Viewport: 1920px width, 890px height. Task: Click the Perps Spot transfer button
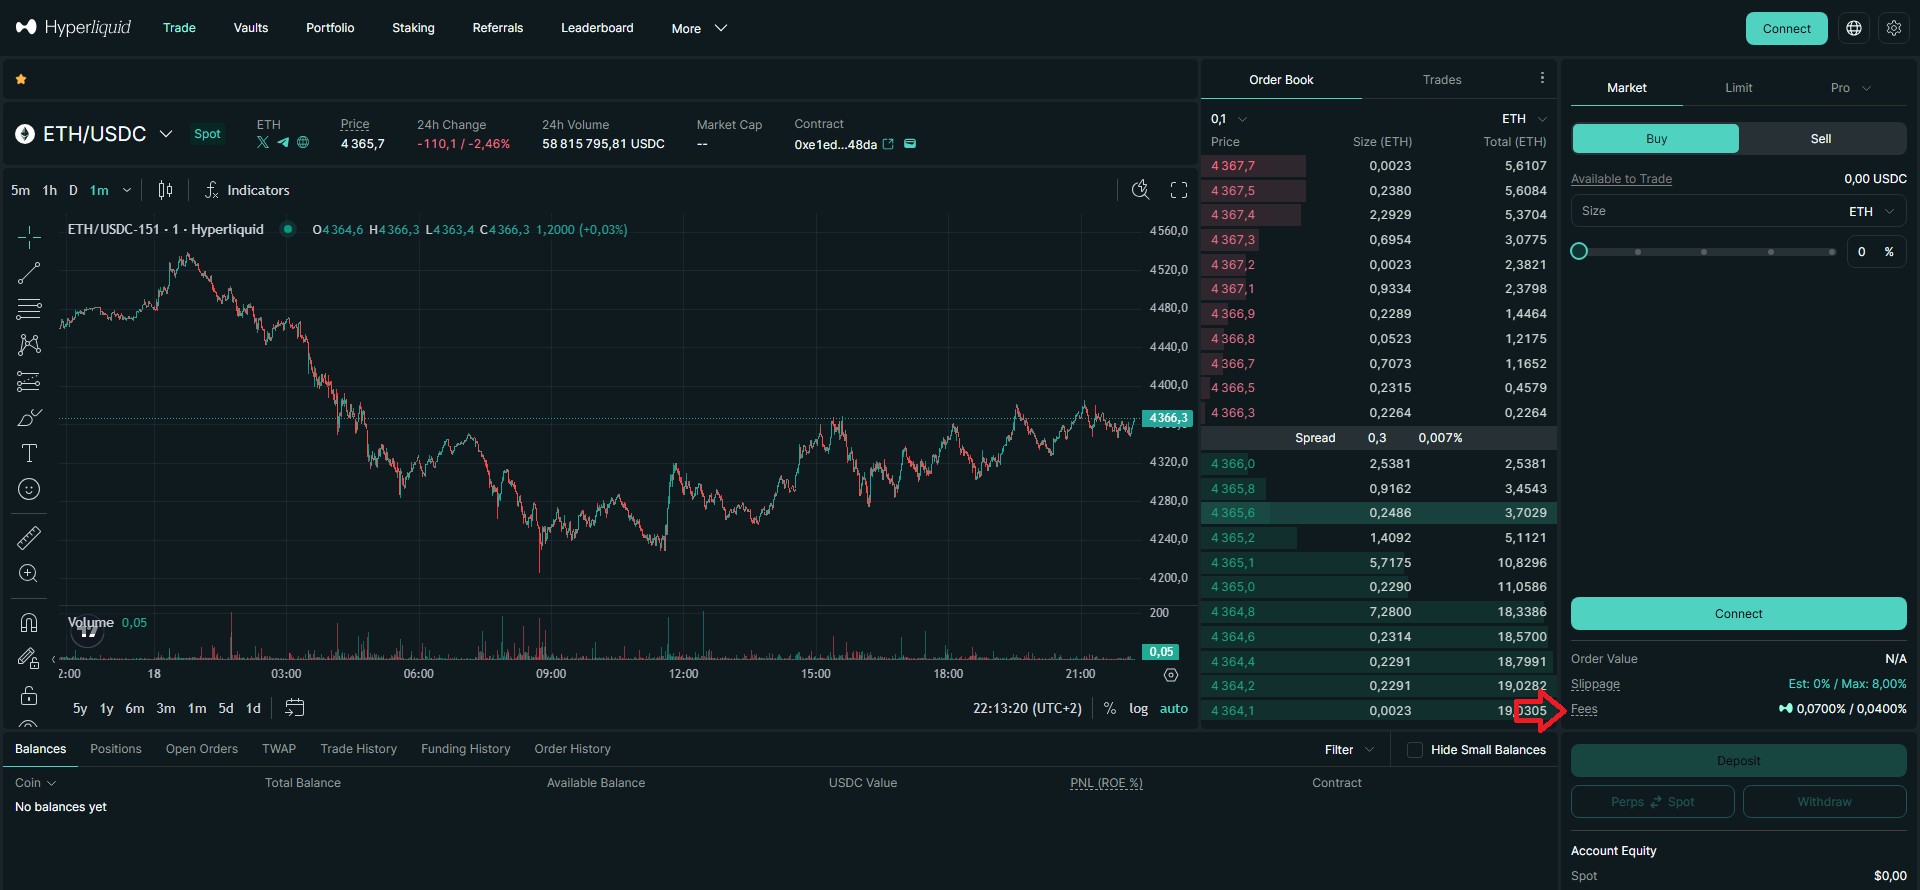point(1652,802)
